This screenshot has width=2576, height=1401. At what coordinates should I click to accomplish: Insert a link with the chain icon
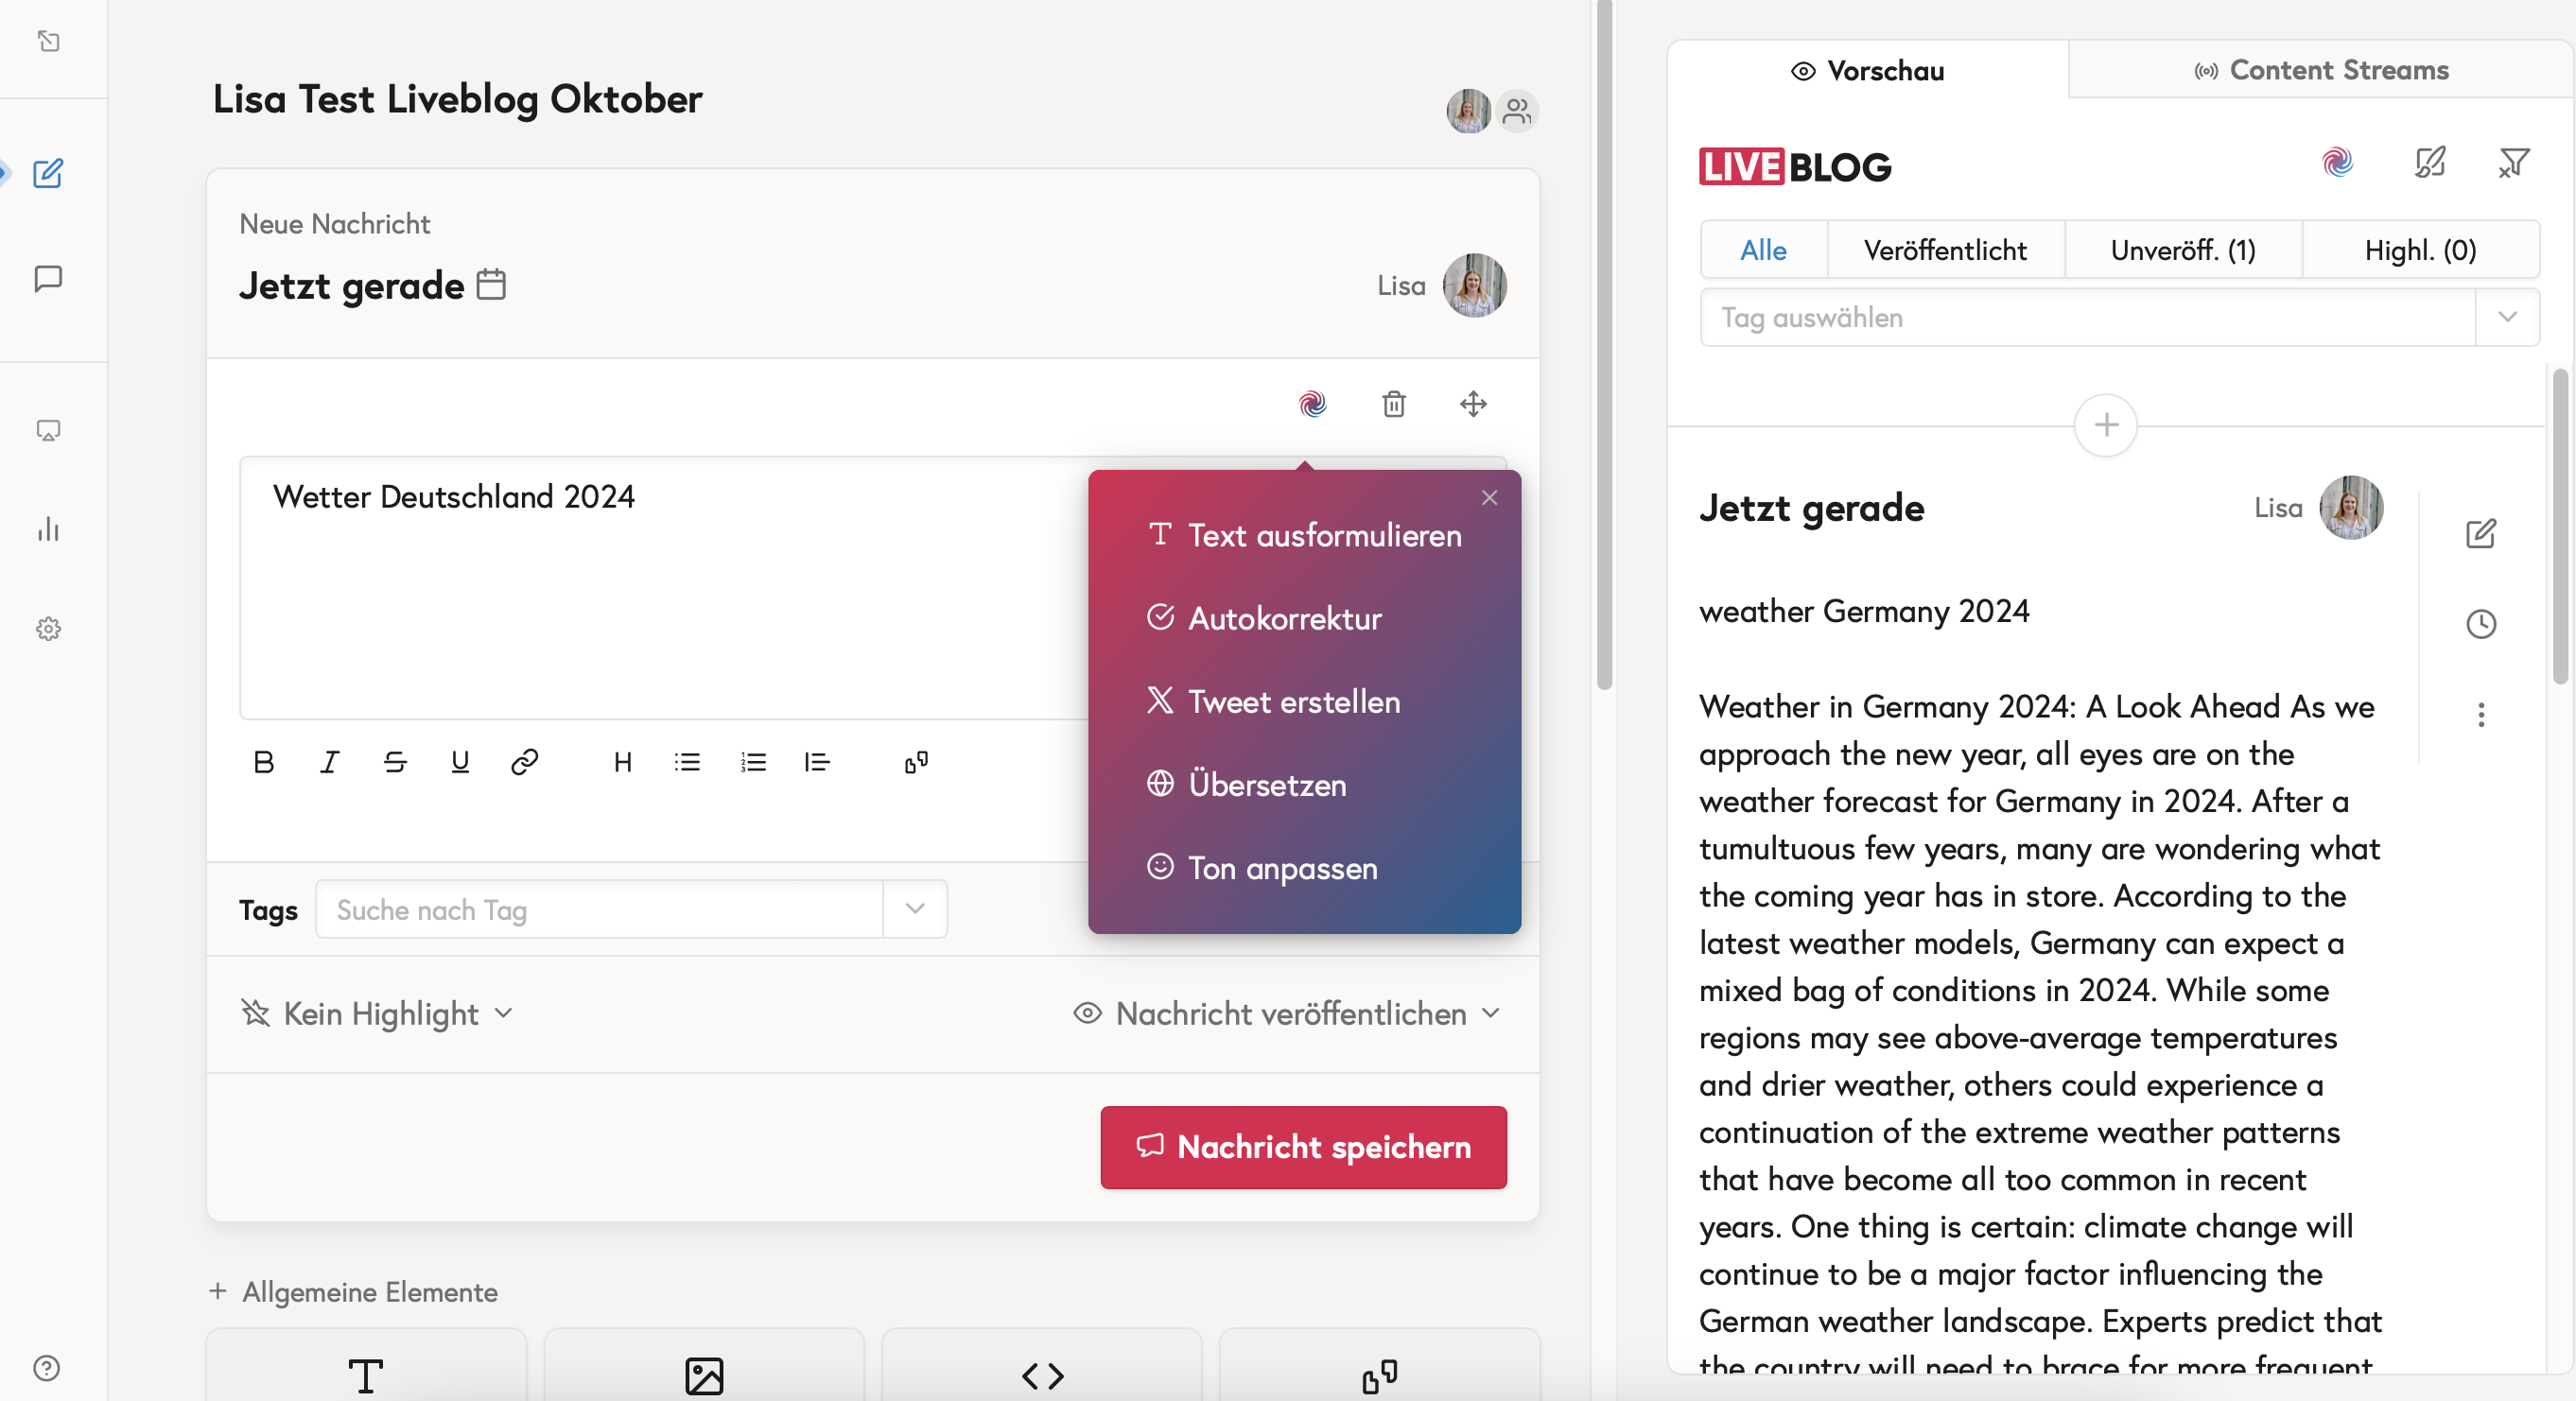pos(524,762)
